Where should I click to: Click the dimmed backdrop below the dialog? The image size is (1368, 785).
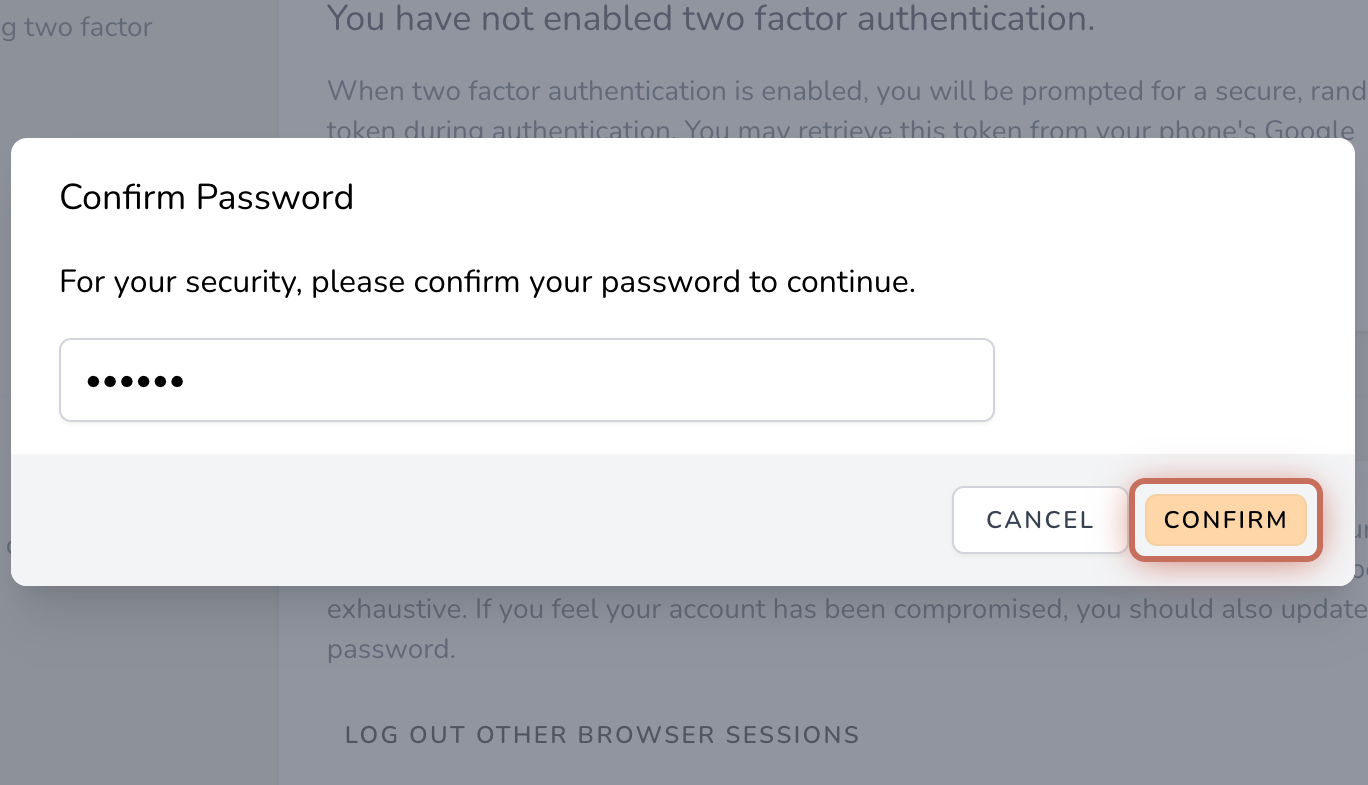[1000, 690]
